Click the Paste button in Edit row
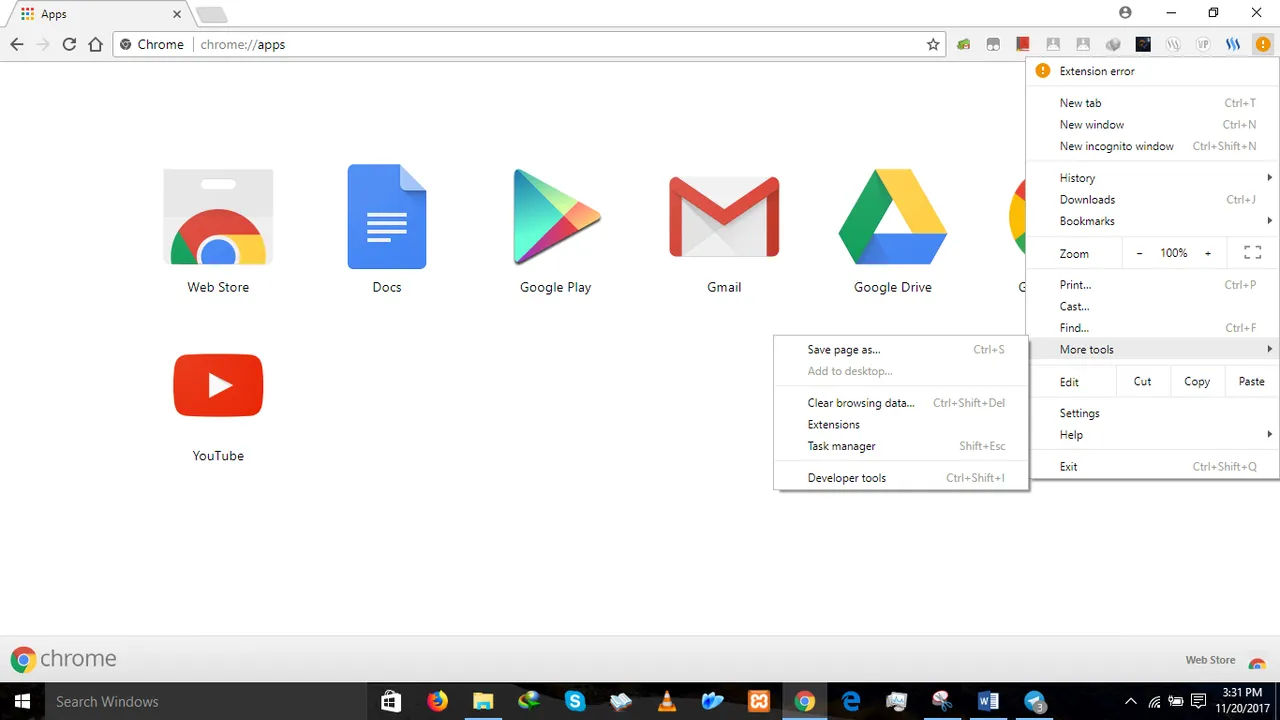 [1251, 382]
